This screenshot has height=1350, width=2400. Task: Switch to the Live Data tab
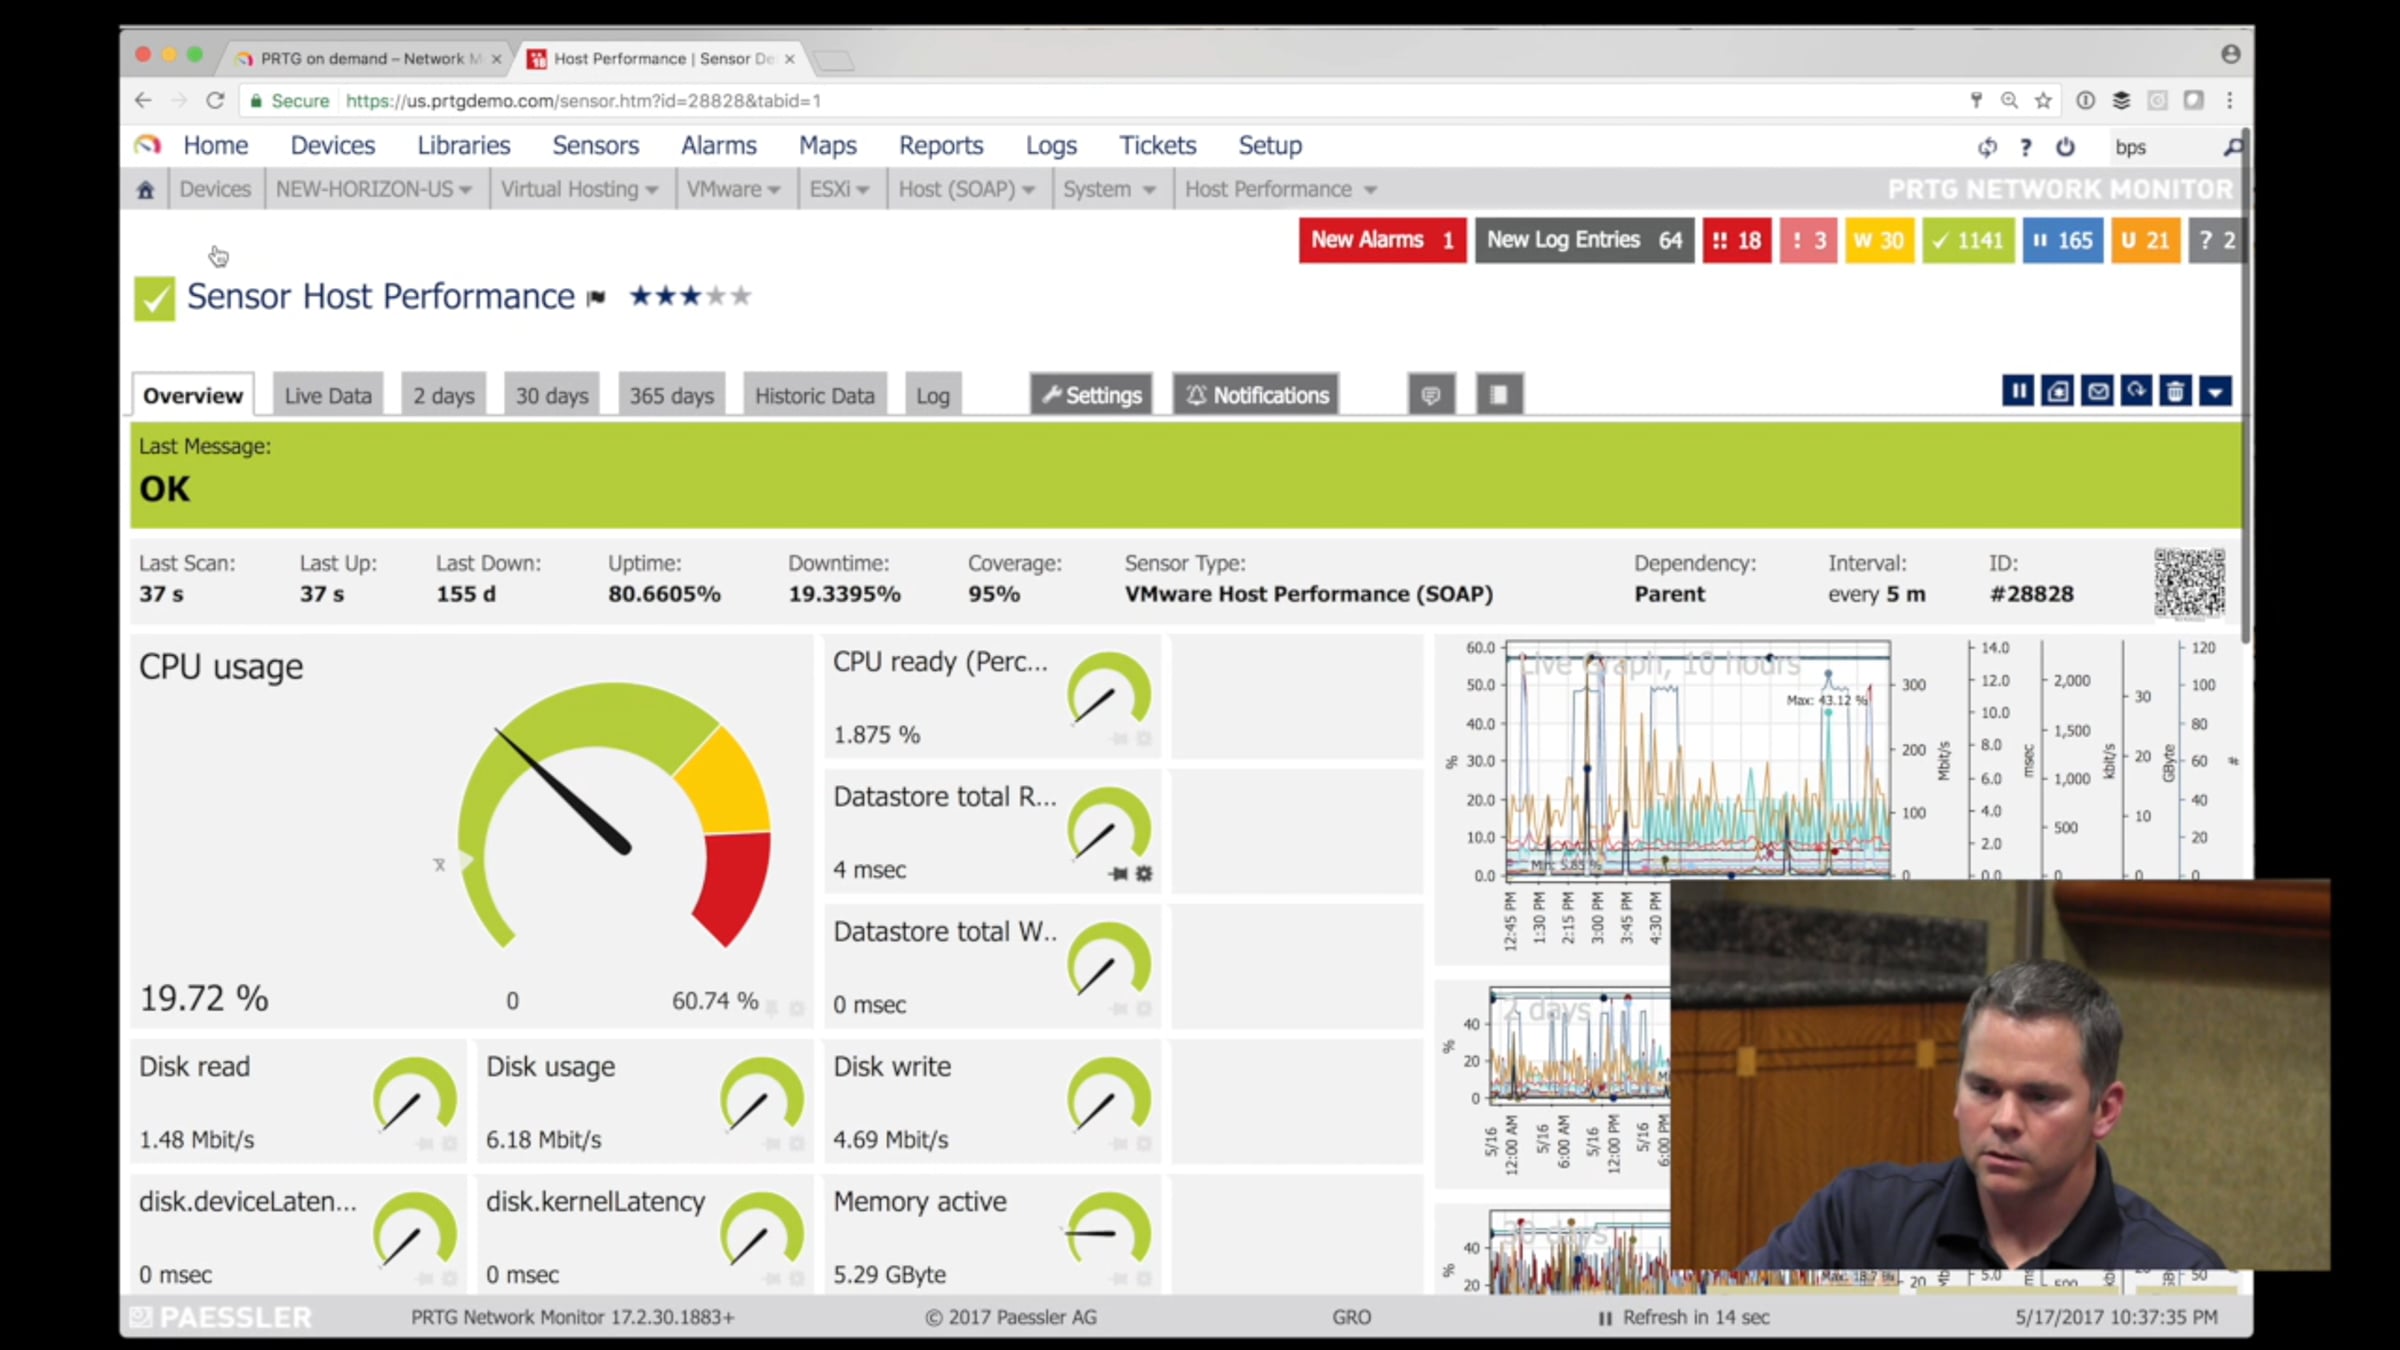(x=328, y=395)
